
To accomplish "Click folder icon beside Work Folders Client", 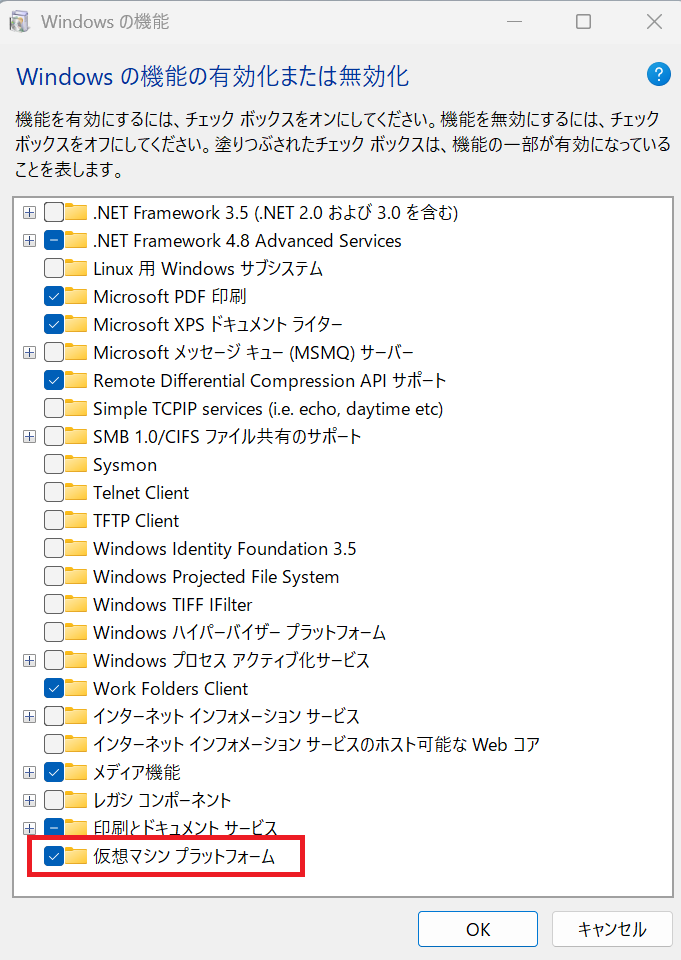I will point(76,688).
